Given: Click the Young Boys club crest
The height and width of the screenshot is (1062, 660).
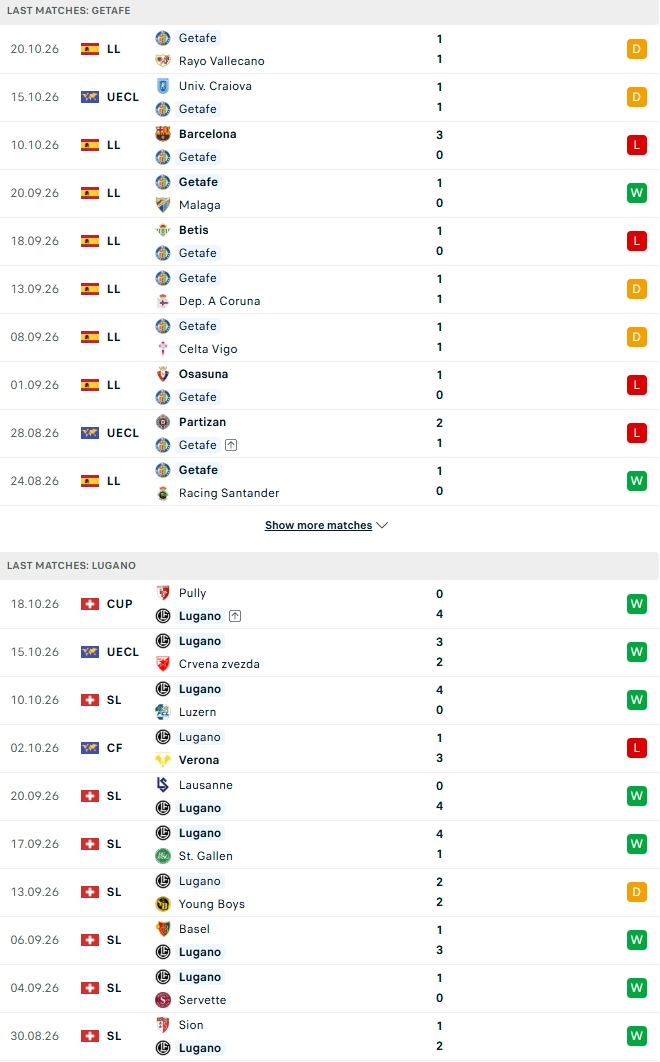Looking at the screenshot, I should click(163, 904).
